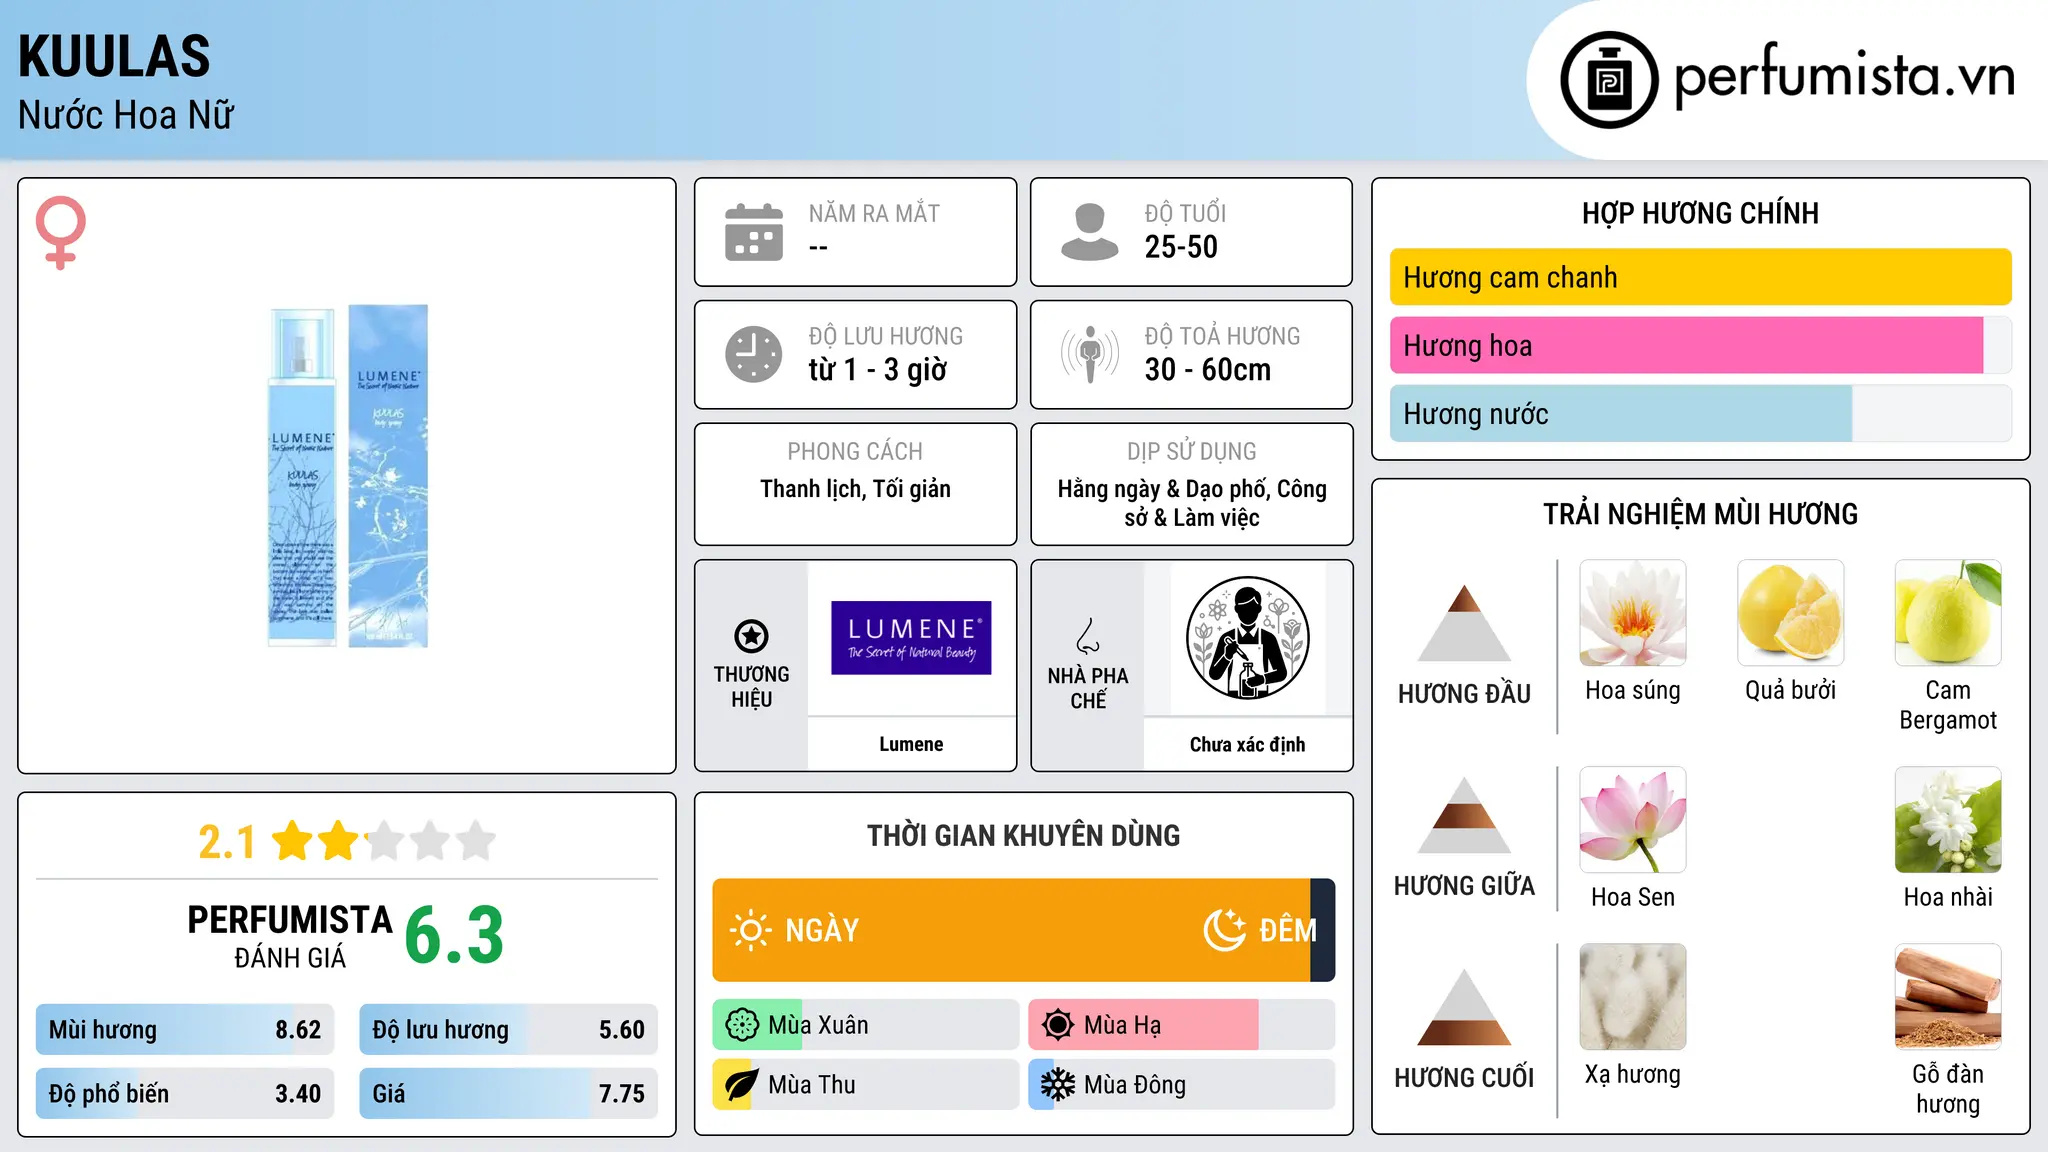Click the Perfumista Đánh giá label
Image resolution: width=2048 pixels, height=1152 pixels.
pyautogui.click(x=290, y=936)
